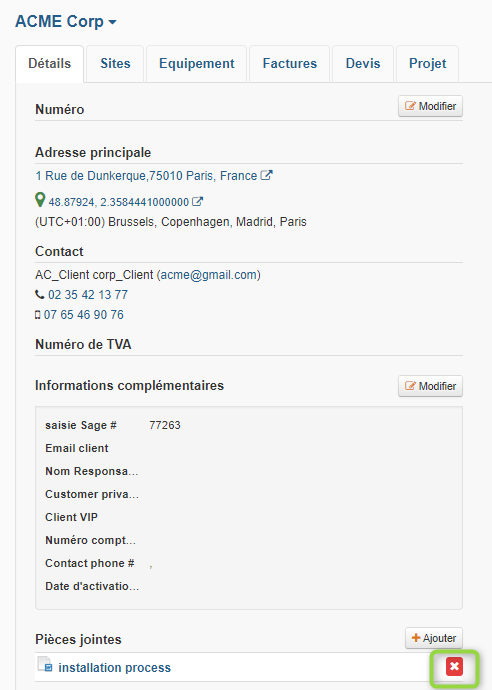
Task: Delete the installation process attachment with the red X
Action: pos(454,667)
